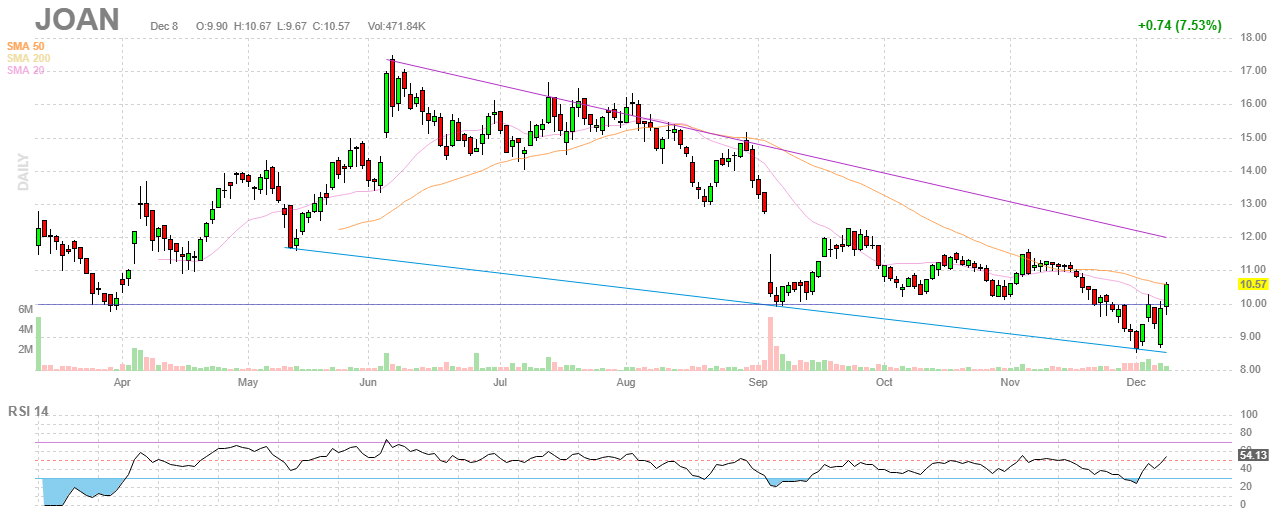Click the JOAN ticker symbol
This screenshot has width=1280, height=520.
[77, 20]
